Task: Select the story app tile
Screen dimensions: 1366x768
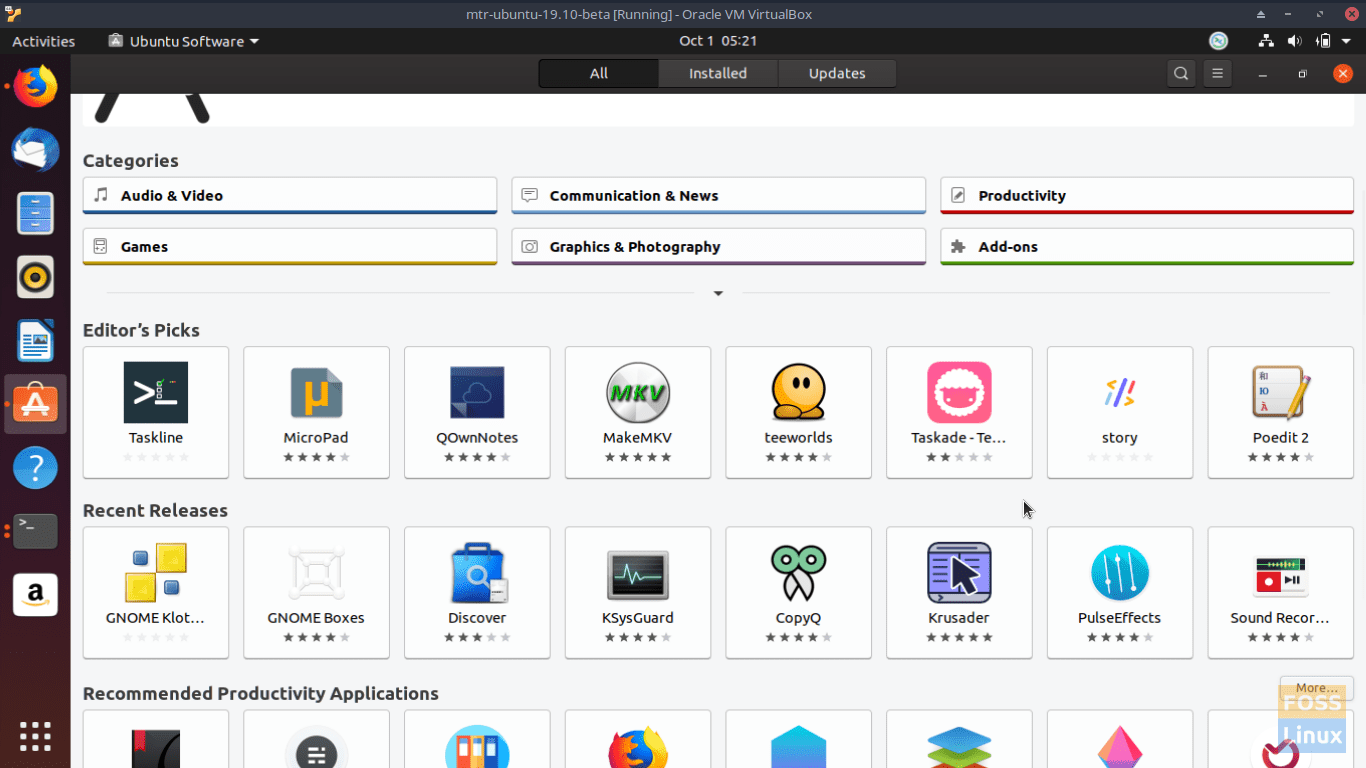Action: coord(1120,412)
